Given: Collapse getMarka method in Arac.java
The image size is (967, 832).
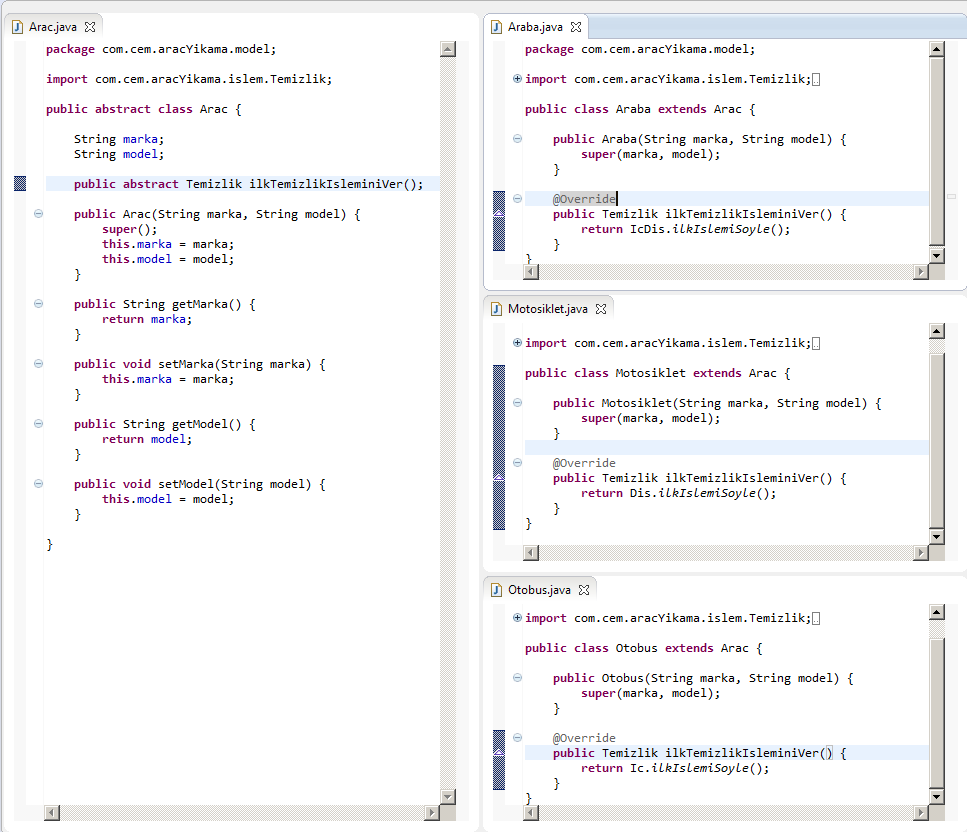Looking at the screenshot, I should coord(38,304).
